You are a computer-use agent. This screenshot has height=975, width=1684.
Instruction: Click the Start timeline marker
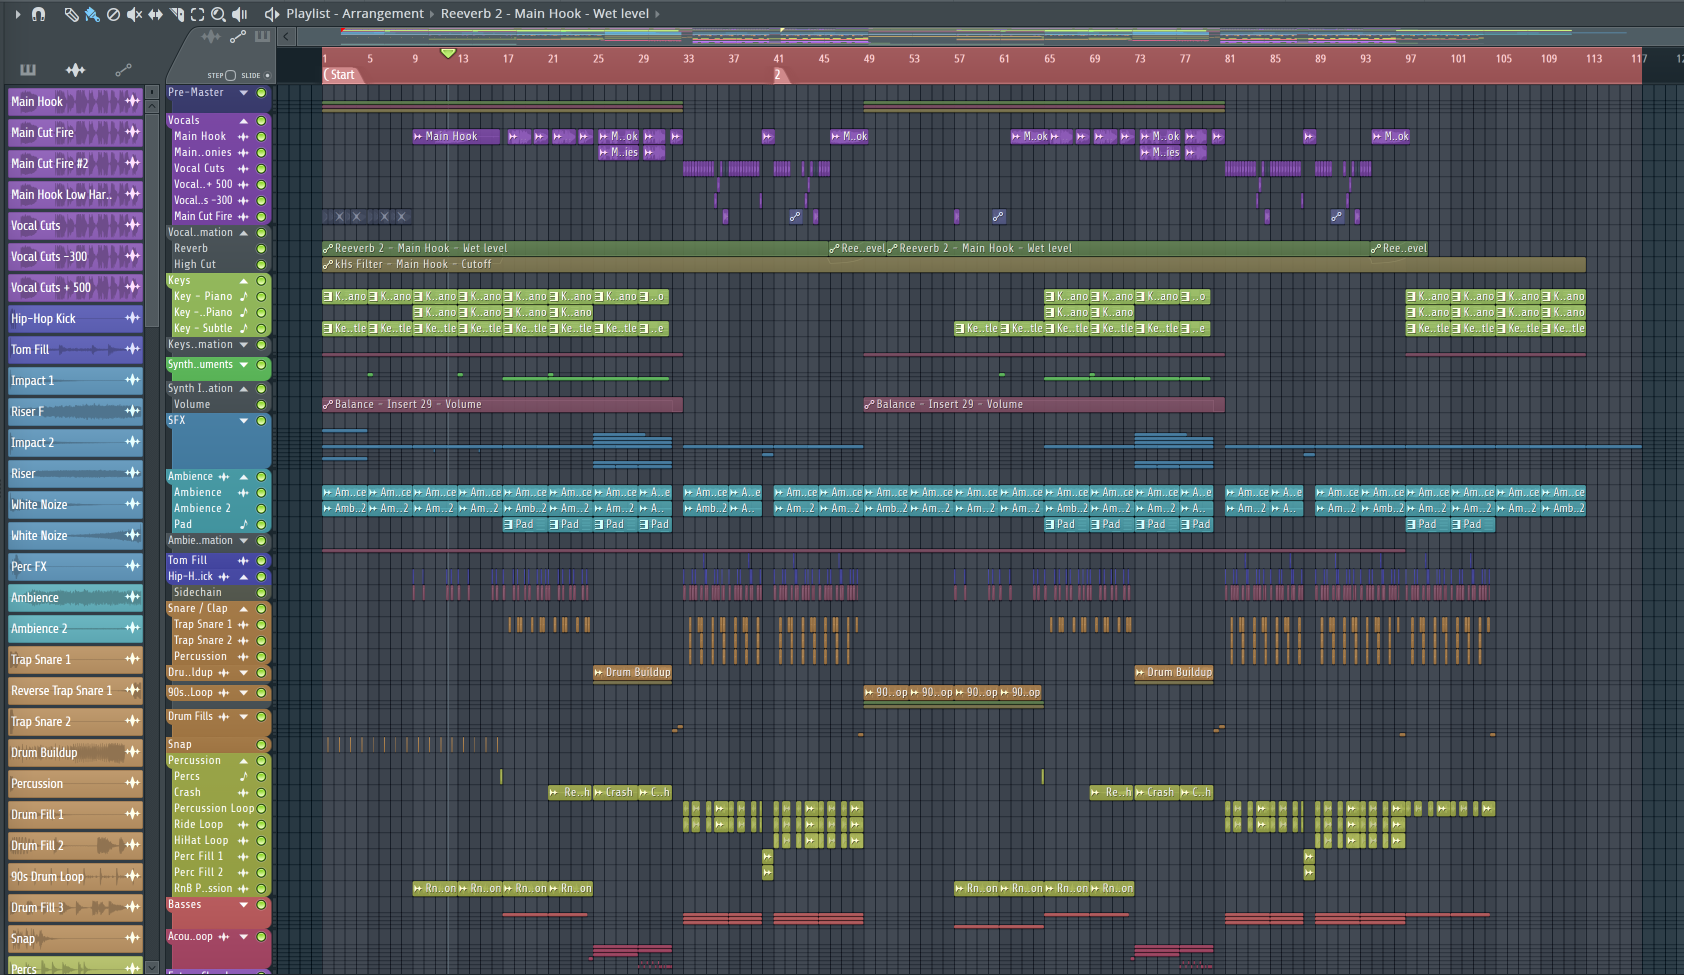(x=340, y=75)
